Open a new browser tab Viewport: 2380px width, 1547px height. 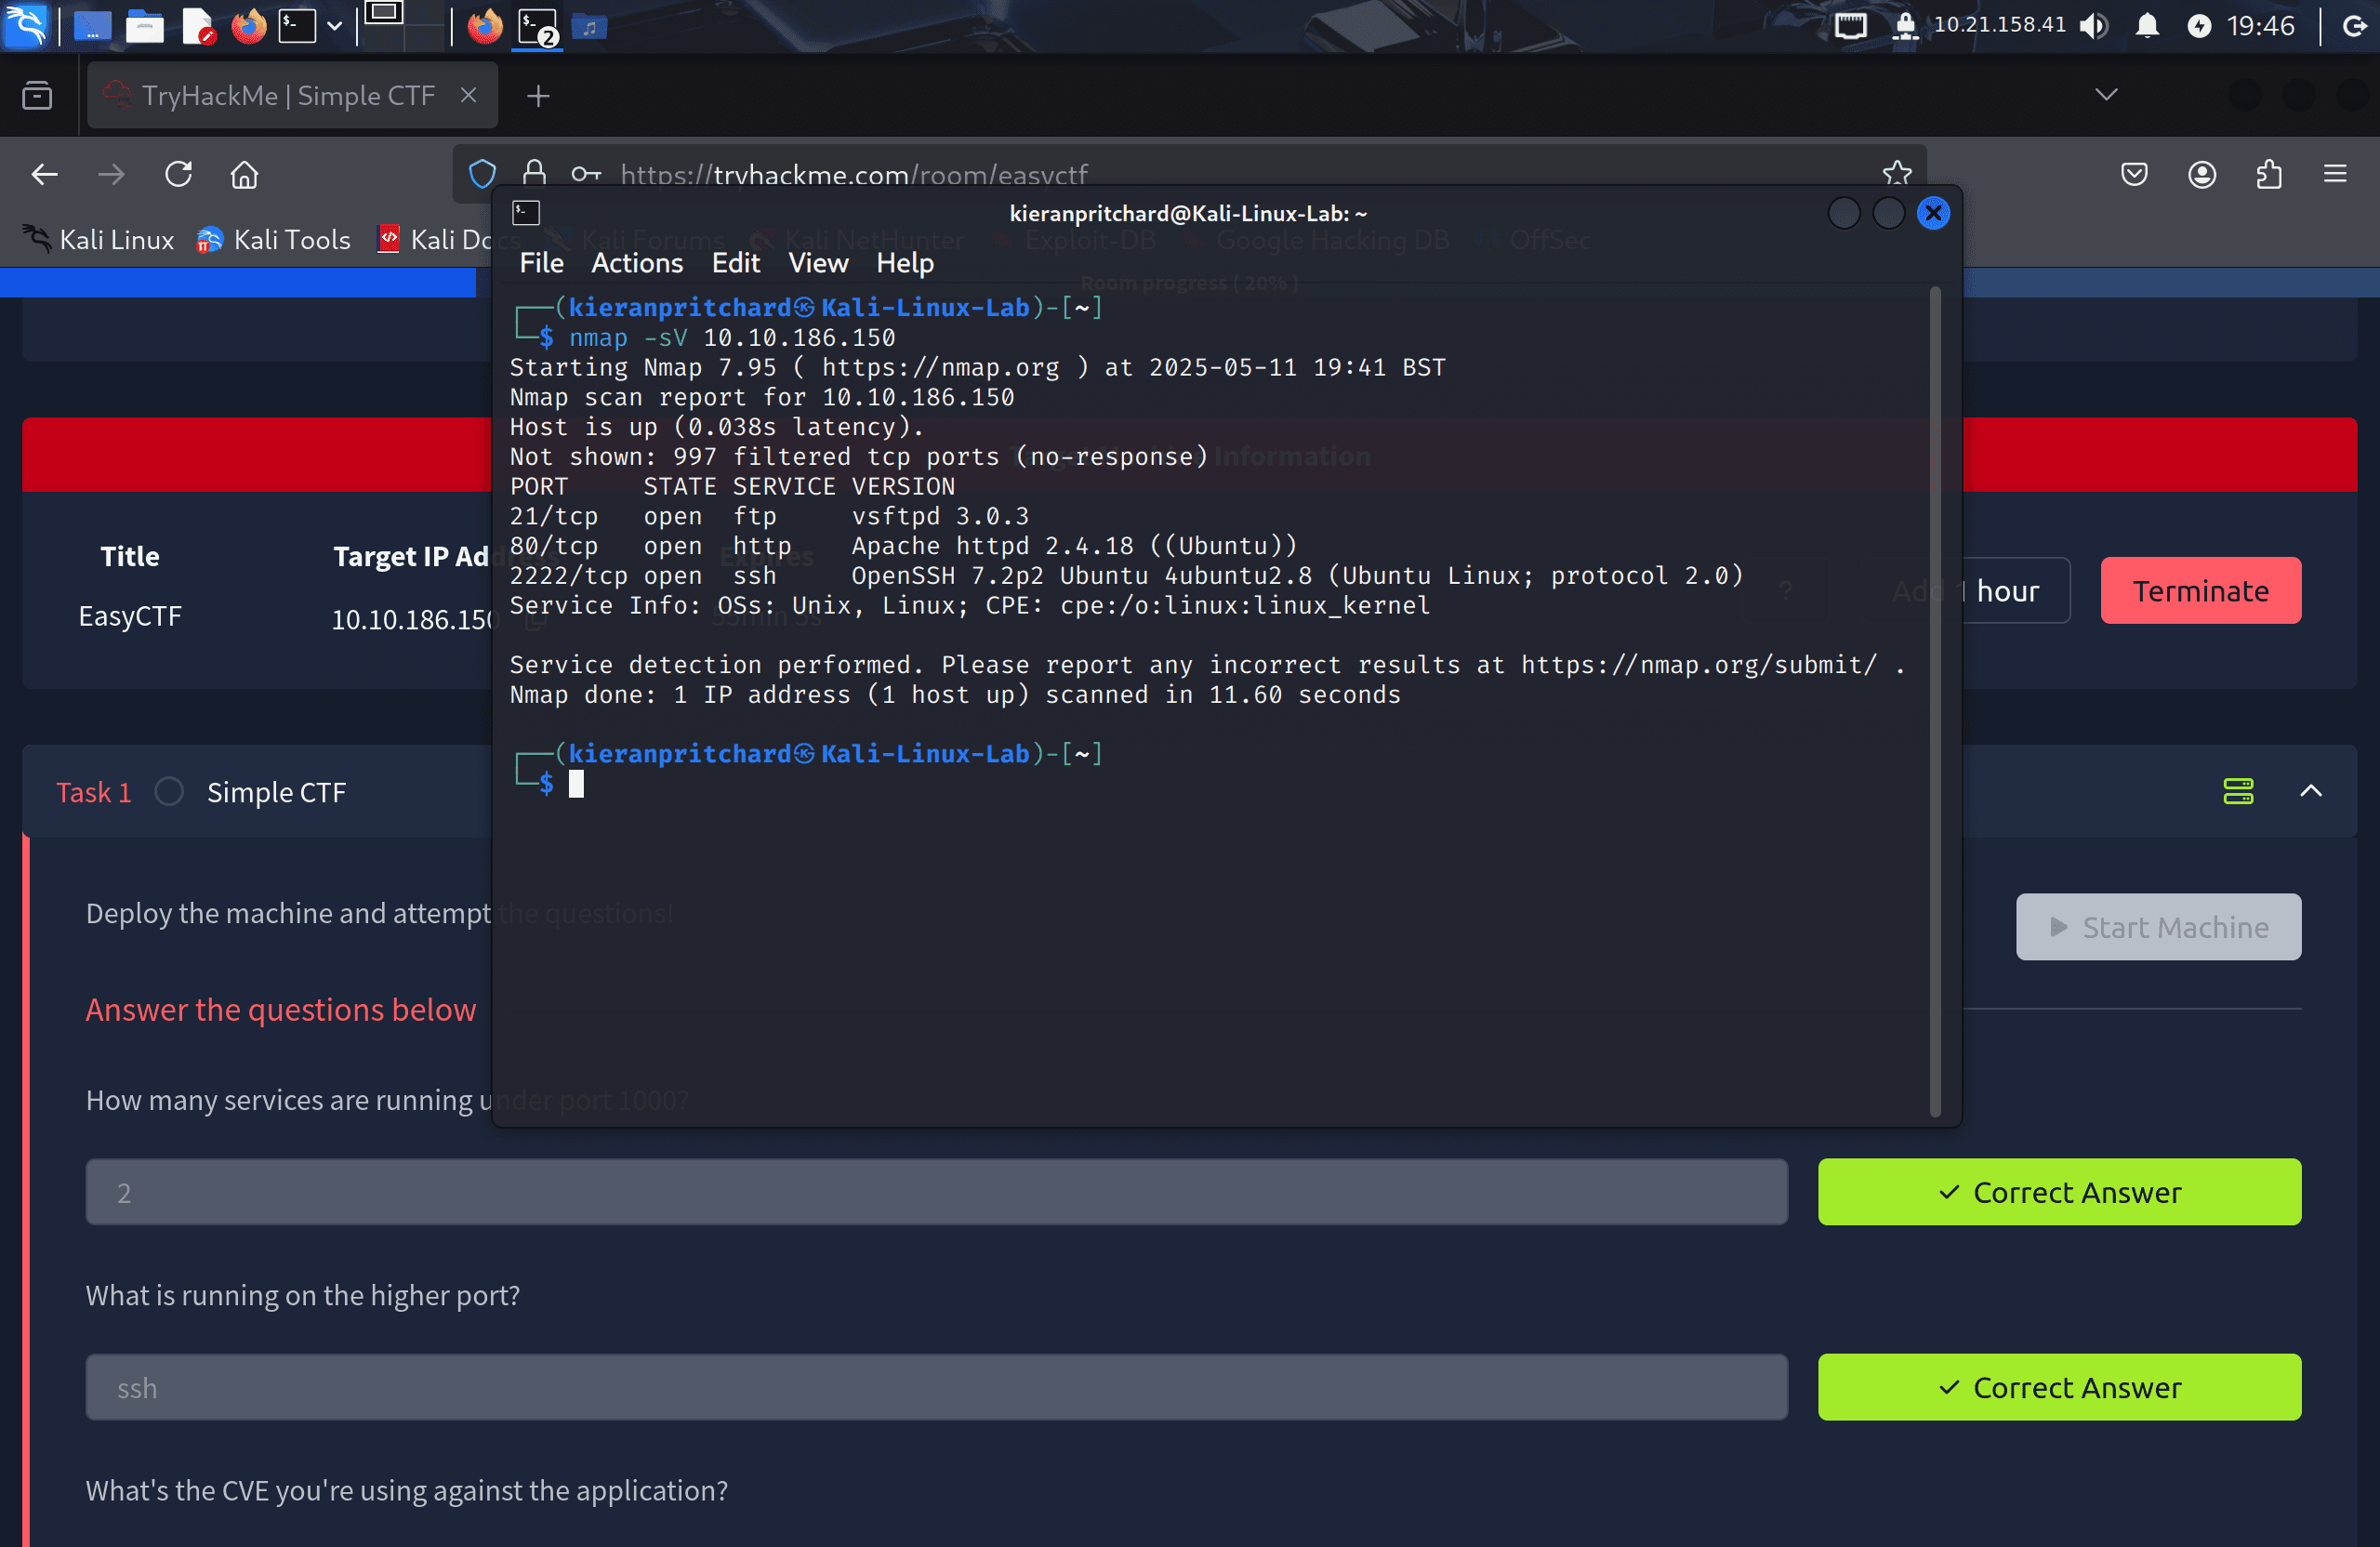[538, 96]
